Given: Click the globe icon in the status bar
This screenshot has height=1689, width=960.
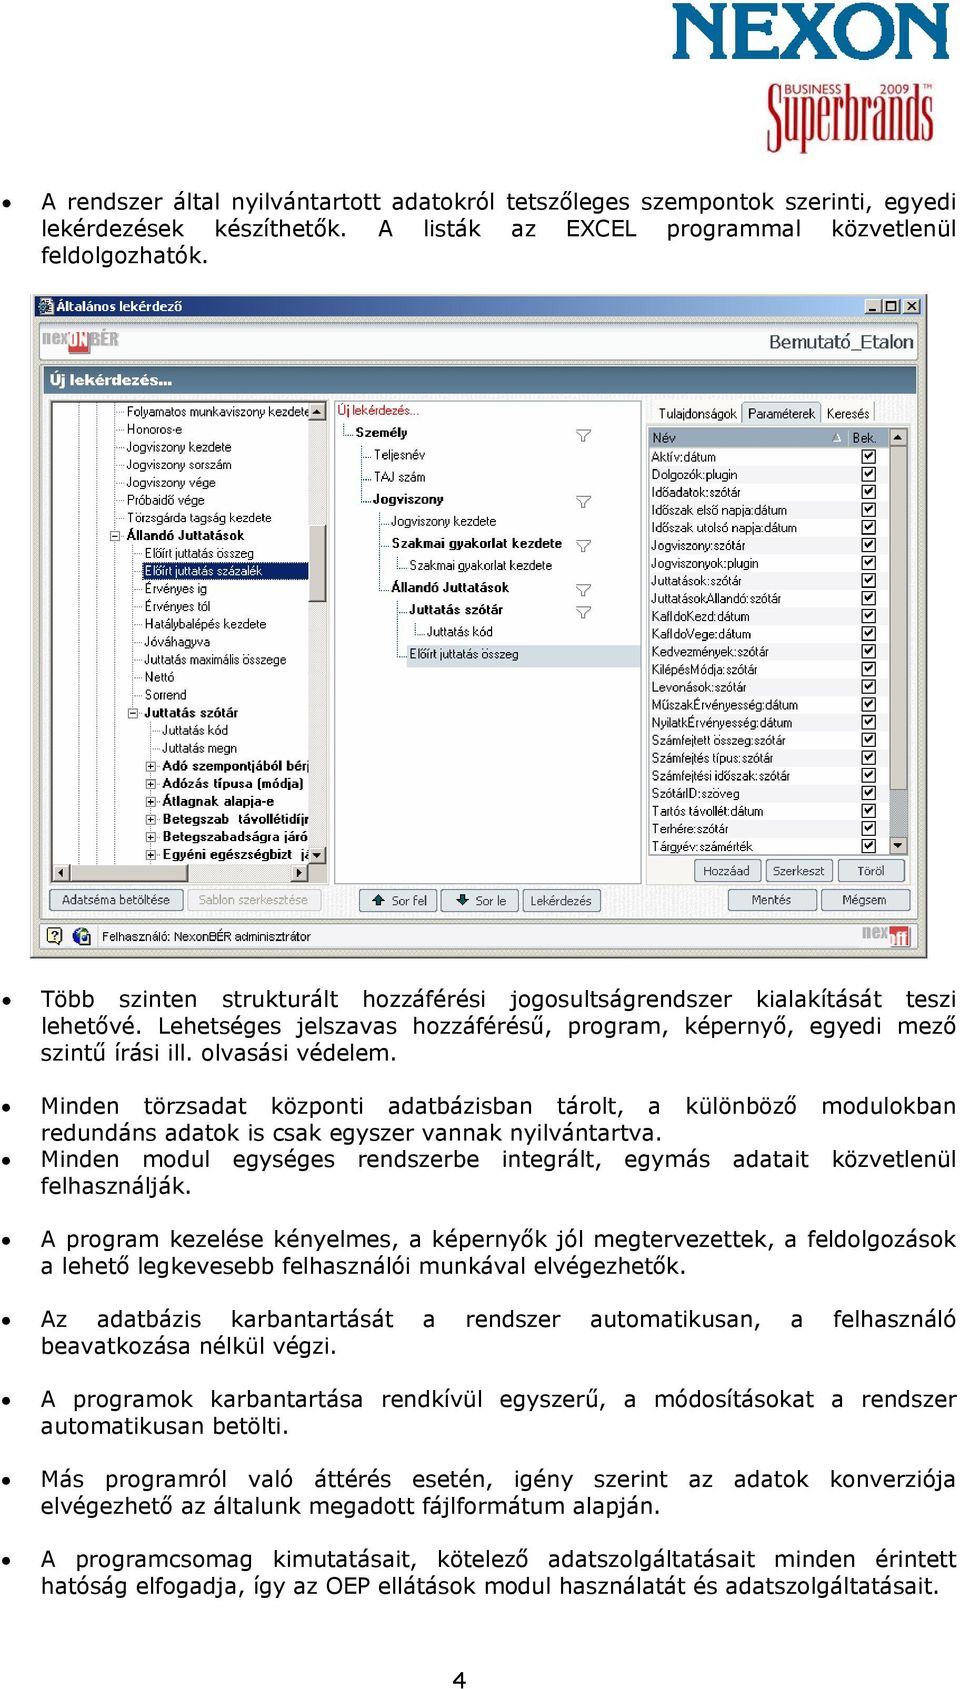Looking at the screenshot, I should point(81,936).
